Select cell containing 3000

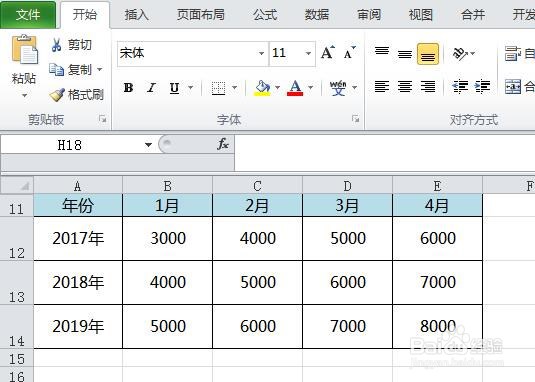[168, 238]
